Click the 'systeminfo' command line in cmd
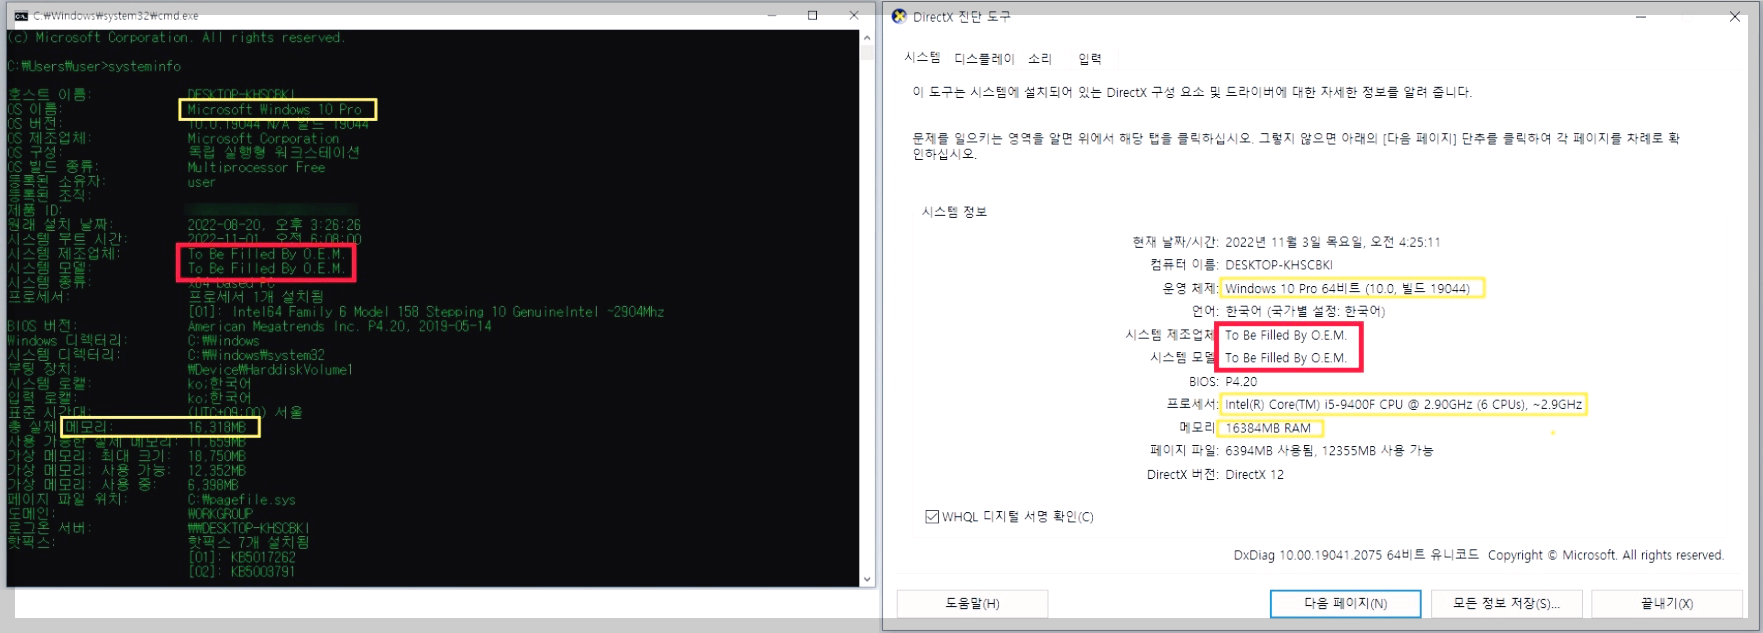 (94, 66)
